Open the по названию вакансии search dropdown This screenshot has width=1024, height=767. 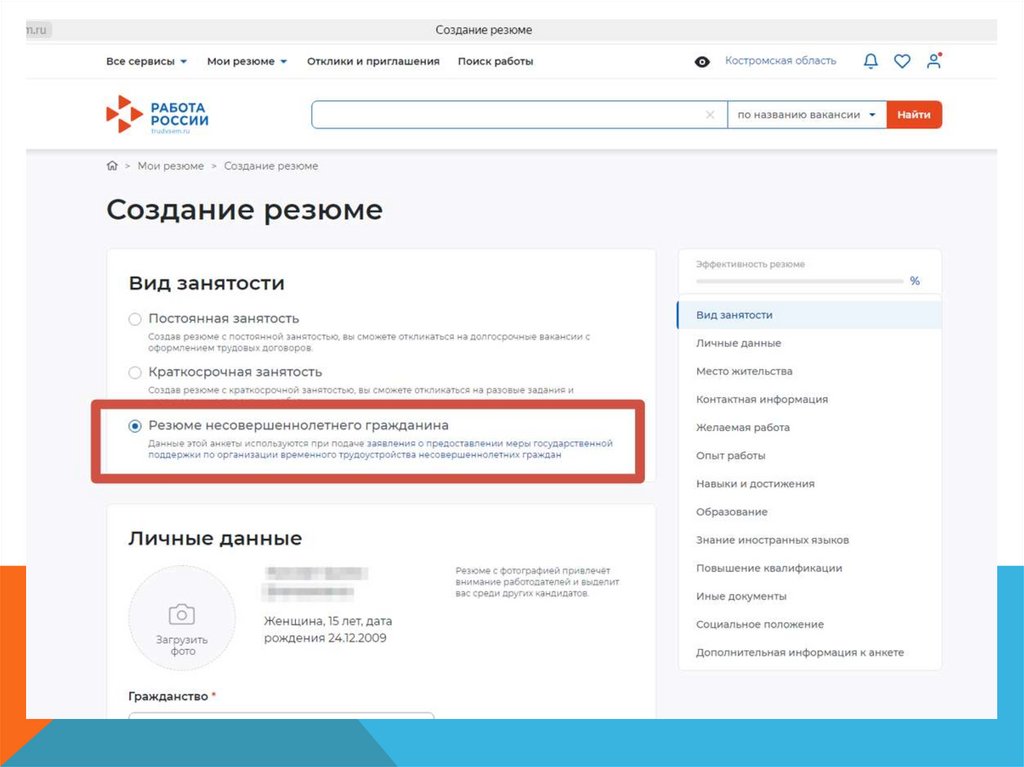click(807, 114)
